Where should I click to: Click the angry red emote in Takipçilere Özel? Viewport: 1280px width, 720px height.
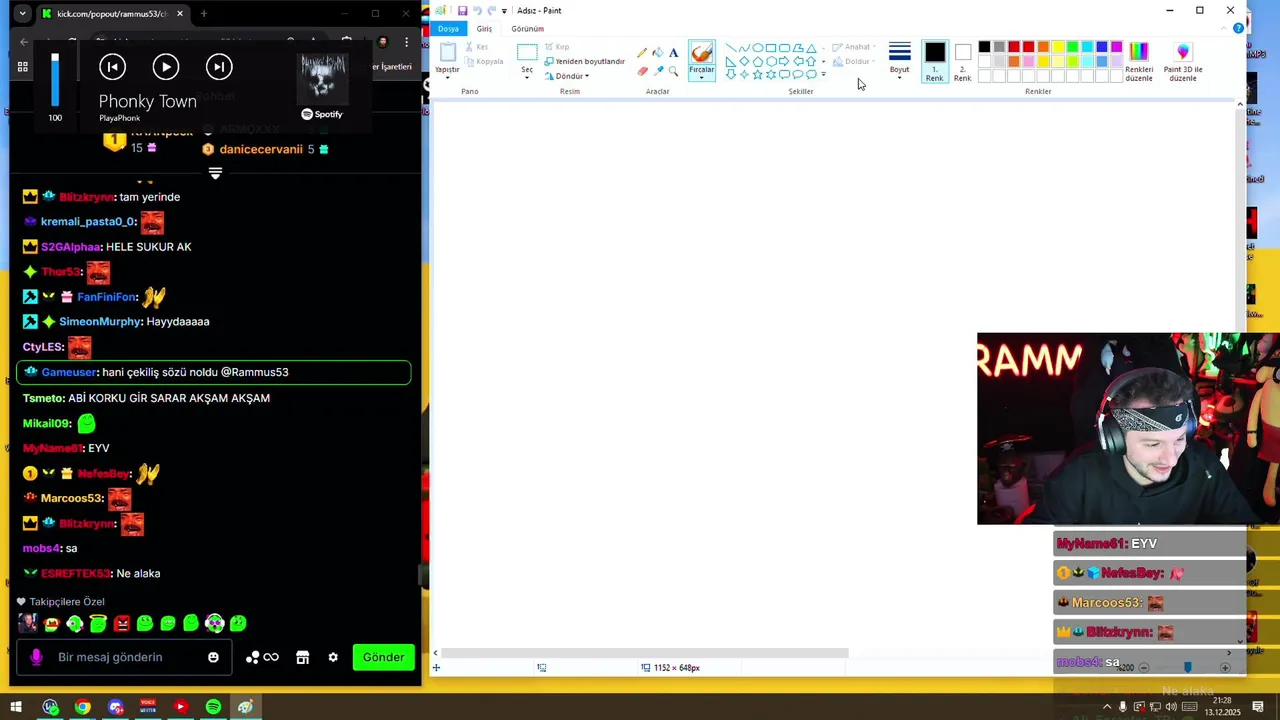click(122, 623)
